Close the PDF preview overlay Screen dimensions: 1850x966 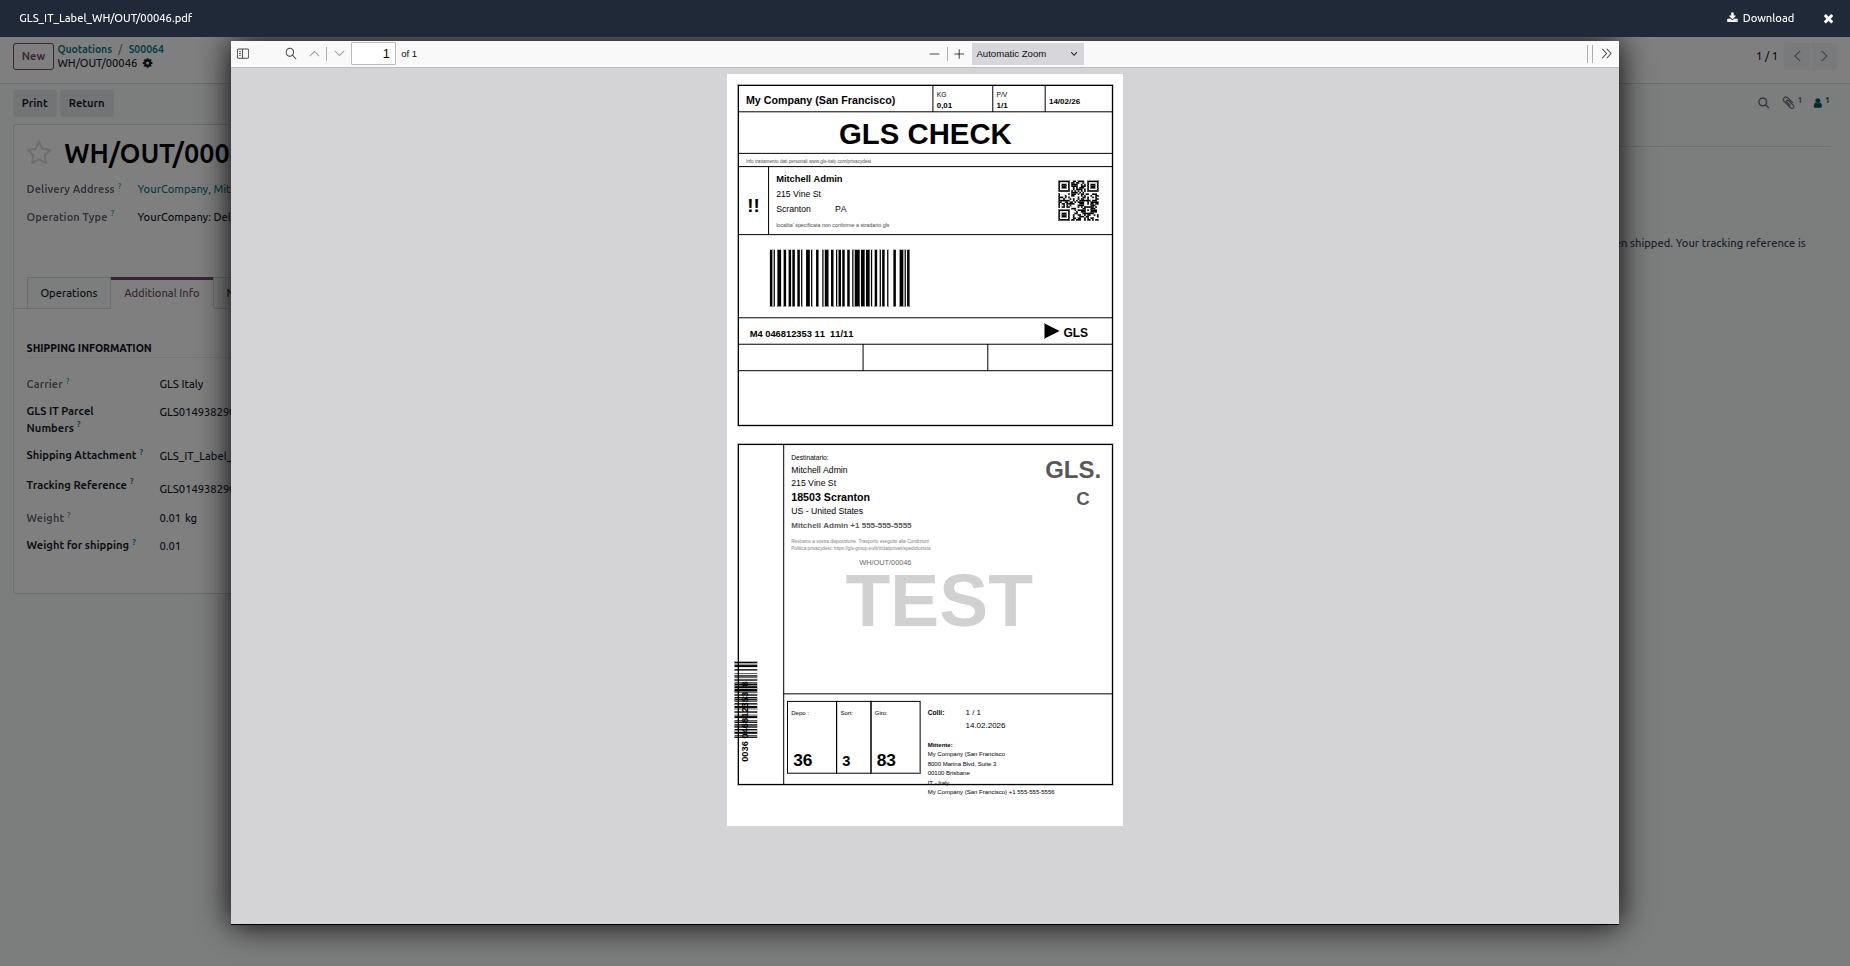[x=1828, y=18]
